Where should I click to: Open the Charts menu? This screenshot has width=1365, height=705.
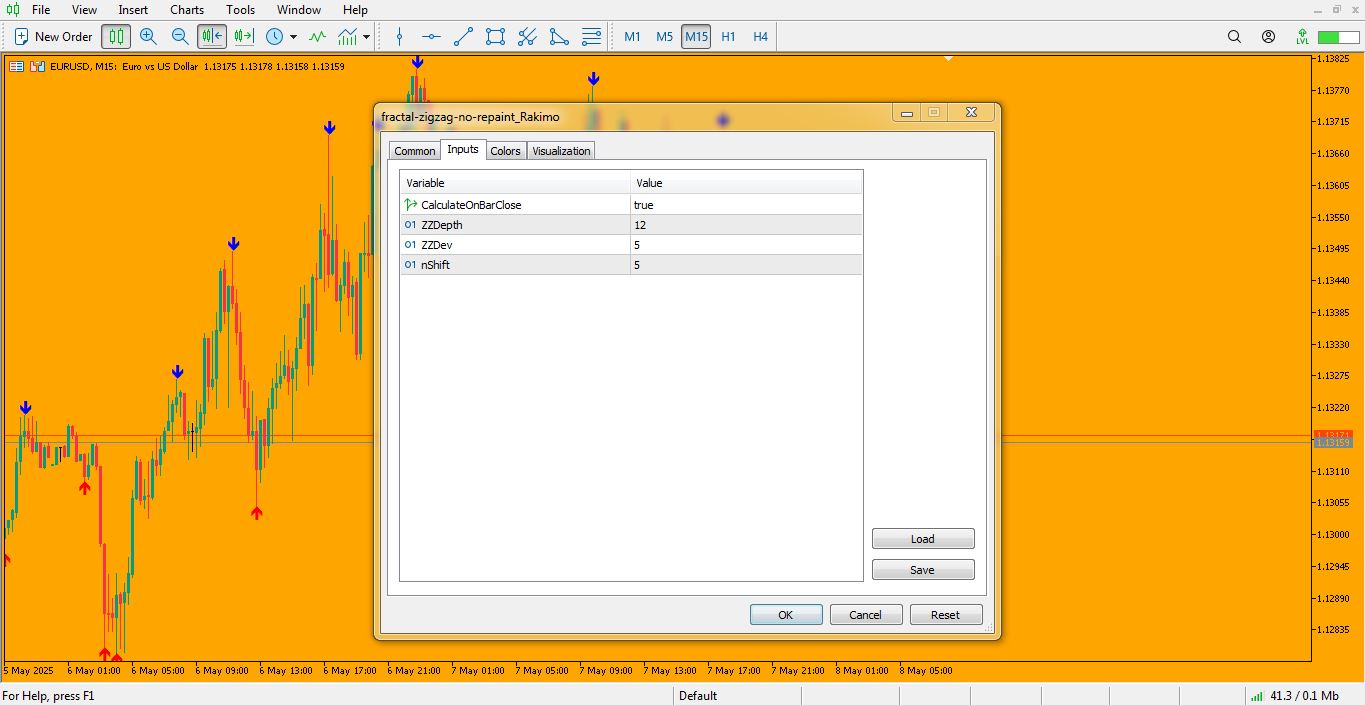pyautogui.click(x=187, y=10)
